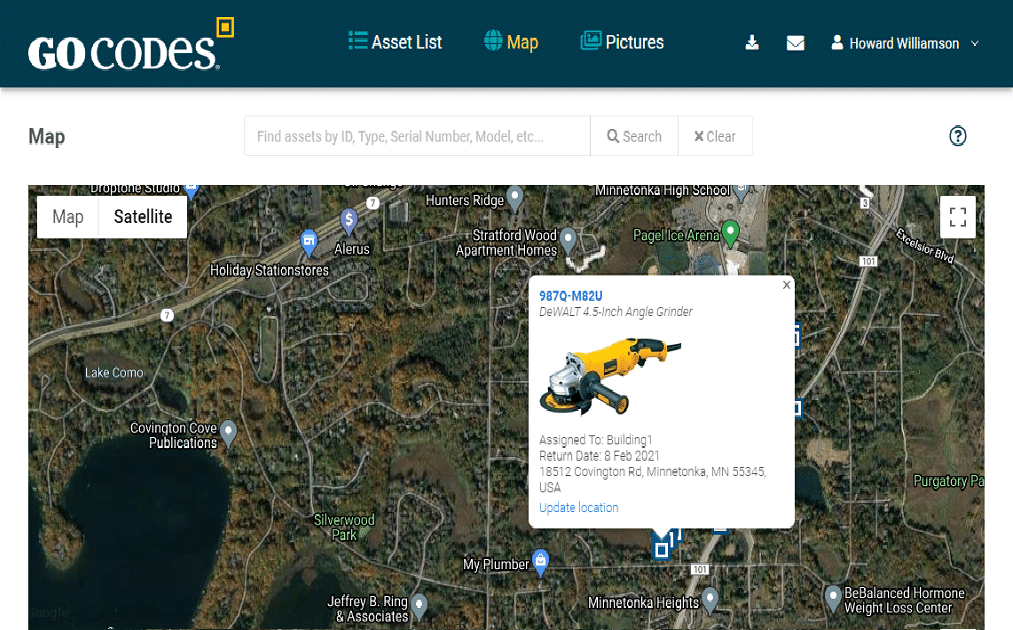Click the Covington Cove Publications pin

pos(228,434)
